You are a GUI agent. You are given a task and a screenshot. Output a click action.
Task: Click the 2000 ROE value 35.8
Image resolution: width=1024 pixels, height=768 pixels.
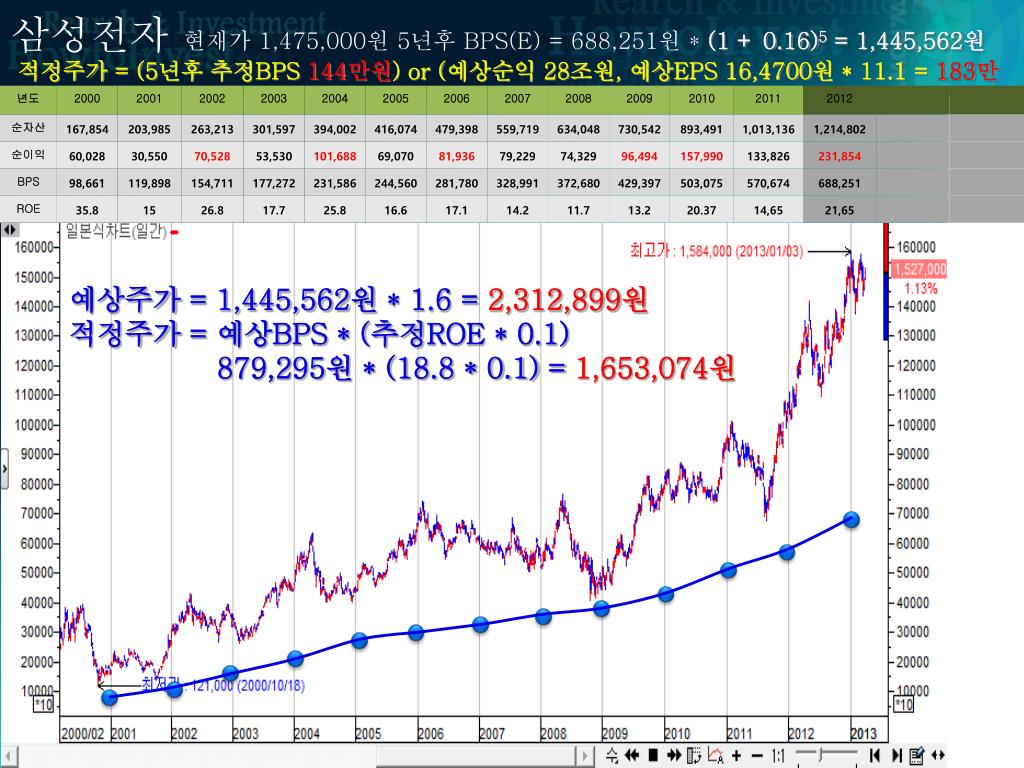click(x=87, y=210)
